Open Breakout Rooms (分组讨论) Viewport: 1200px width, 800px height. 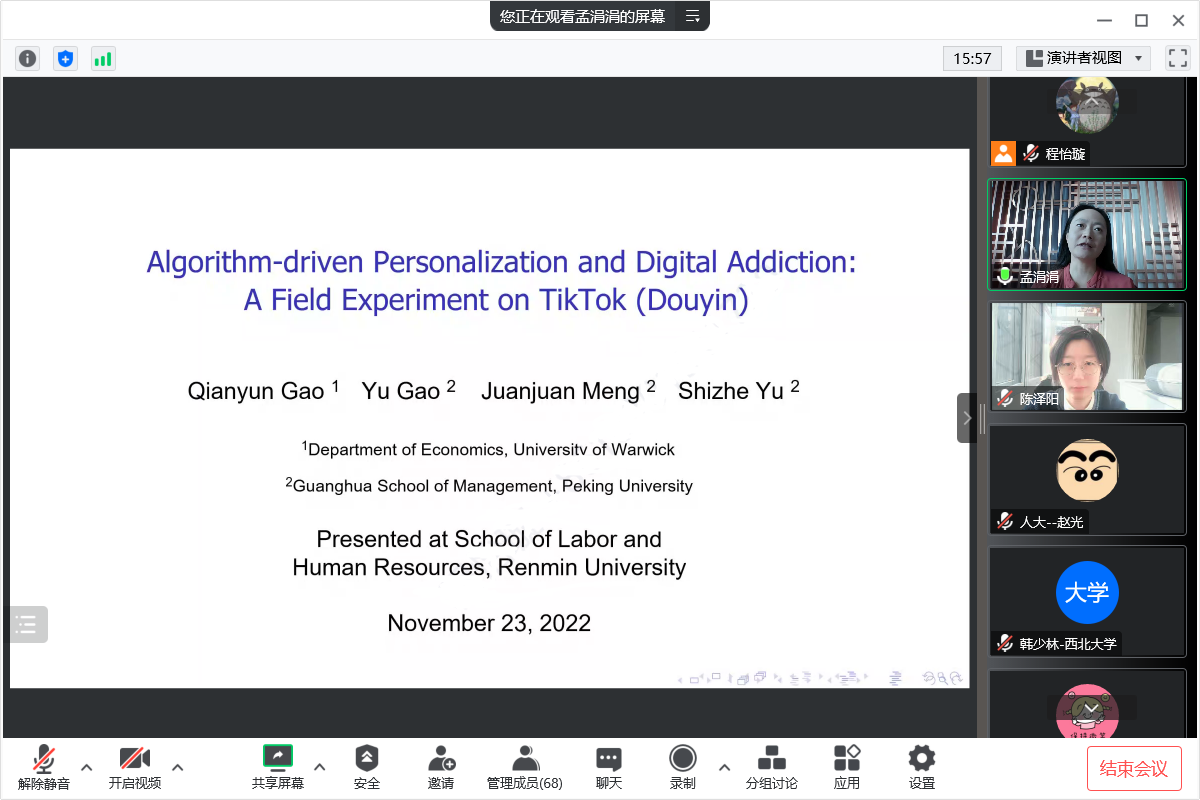pos(771,766)
